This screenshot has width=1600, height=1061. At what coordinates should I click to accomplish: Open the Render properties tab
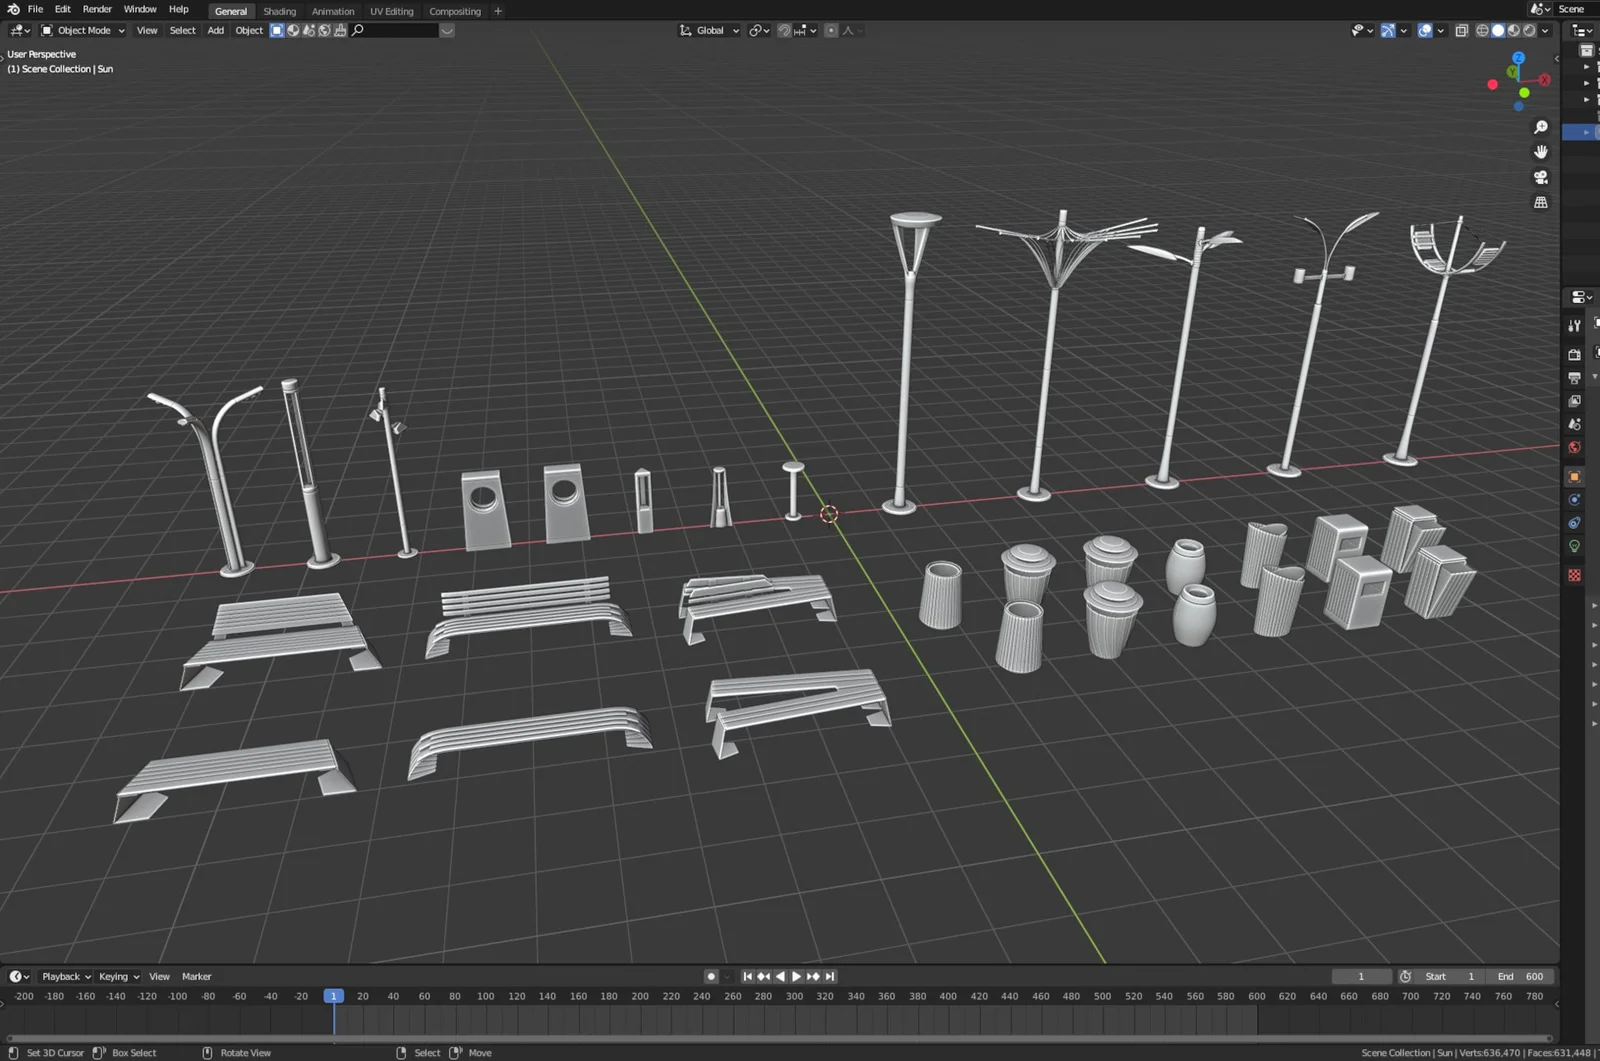pyautogui.click(x=1574, y=355)
